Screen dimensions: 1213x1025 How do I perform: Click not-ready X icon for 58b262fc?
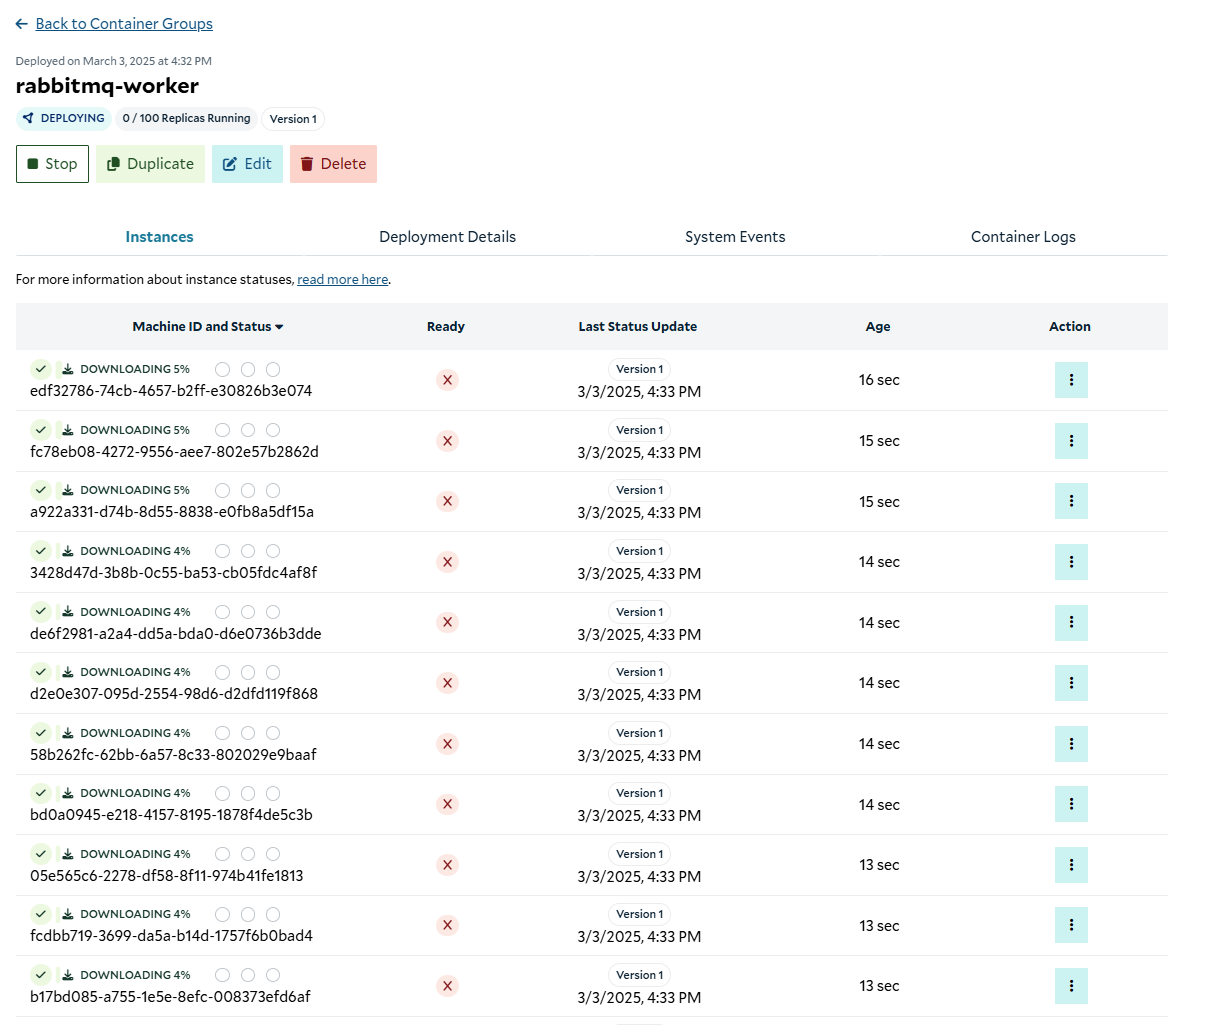click(447, 744)
